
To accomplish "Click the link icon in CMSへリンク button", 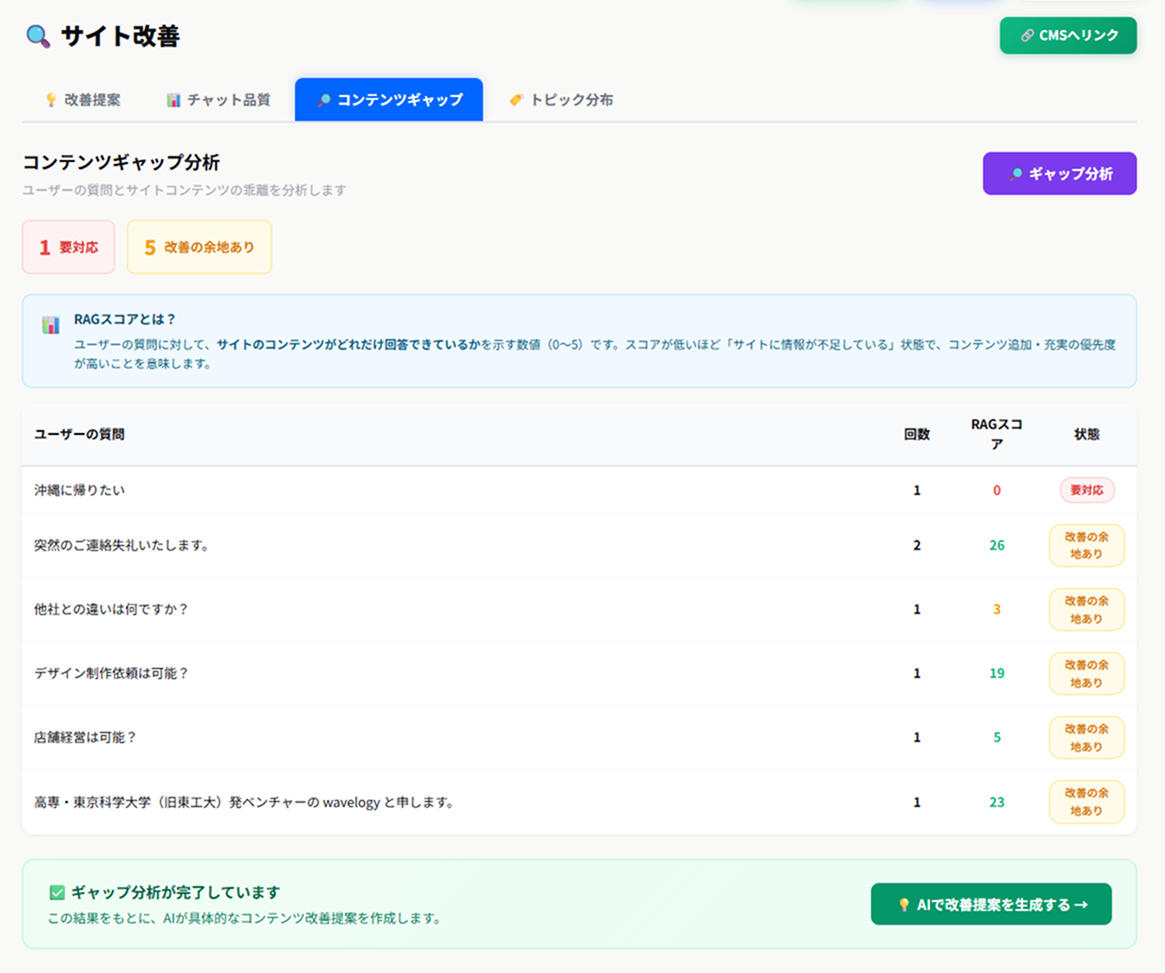I will (x=1027, y=36).
